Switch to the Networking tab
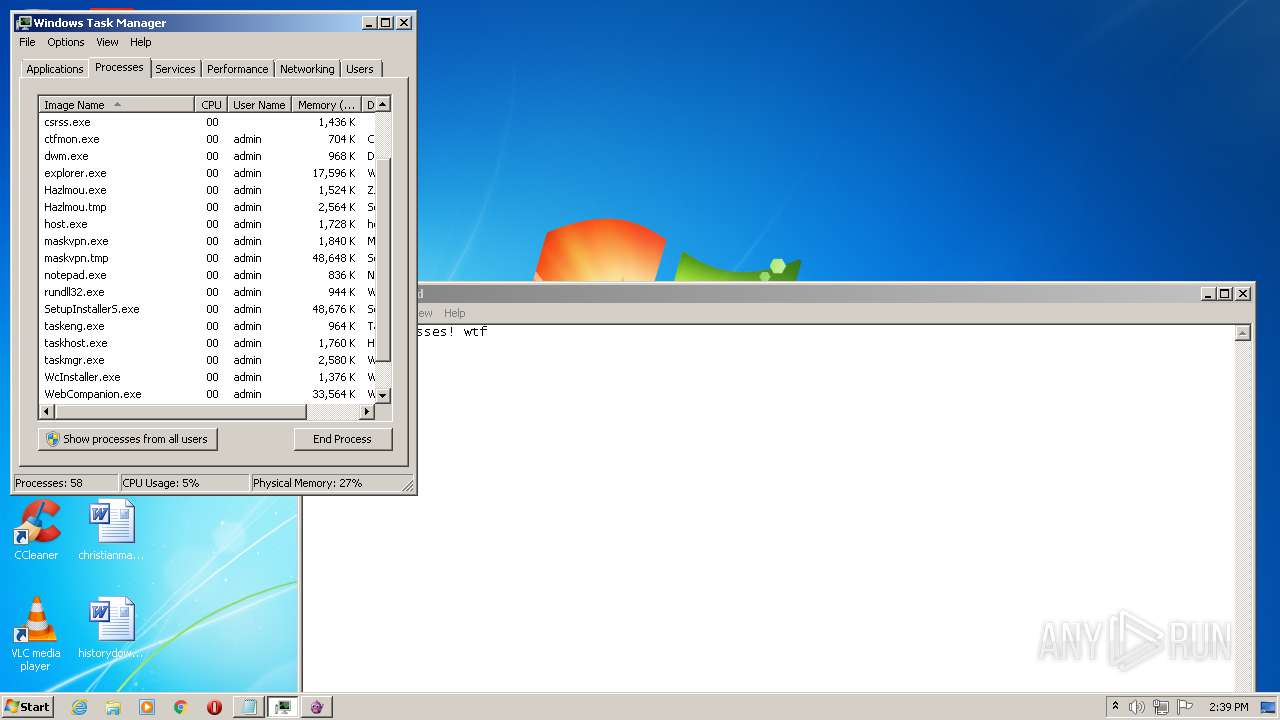This screenshot has height=720, width=1280. coord(307,69)
